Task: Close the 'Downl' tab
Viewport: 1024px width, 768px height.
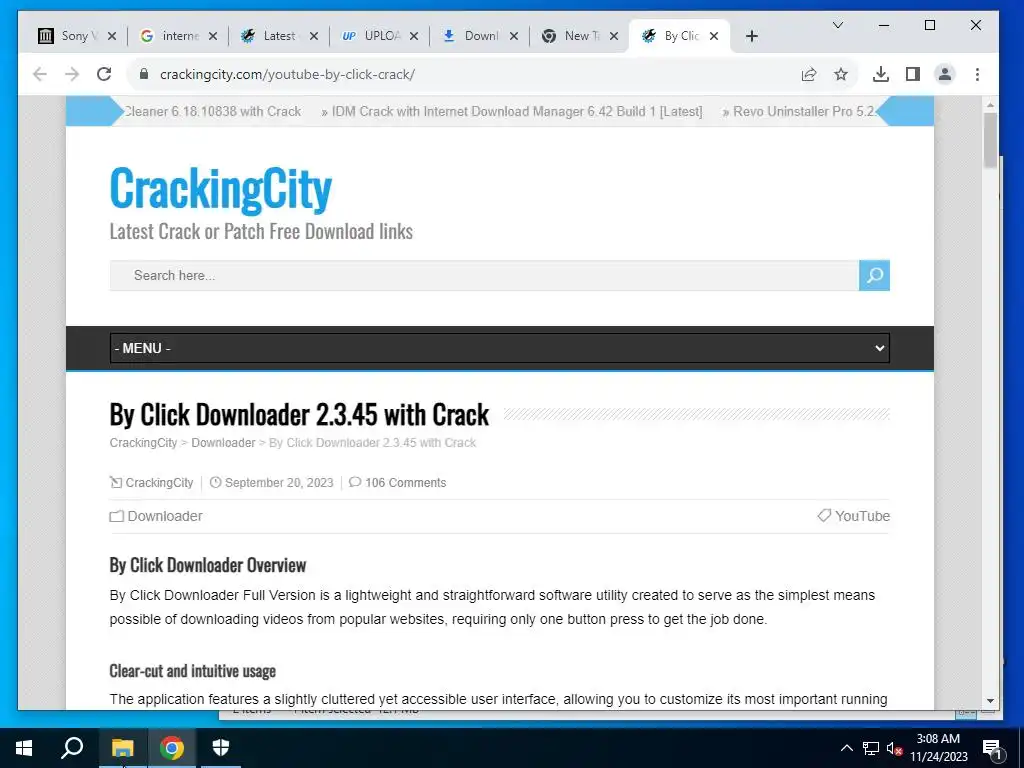Action: click(514, 36)
